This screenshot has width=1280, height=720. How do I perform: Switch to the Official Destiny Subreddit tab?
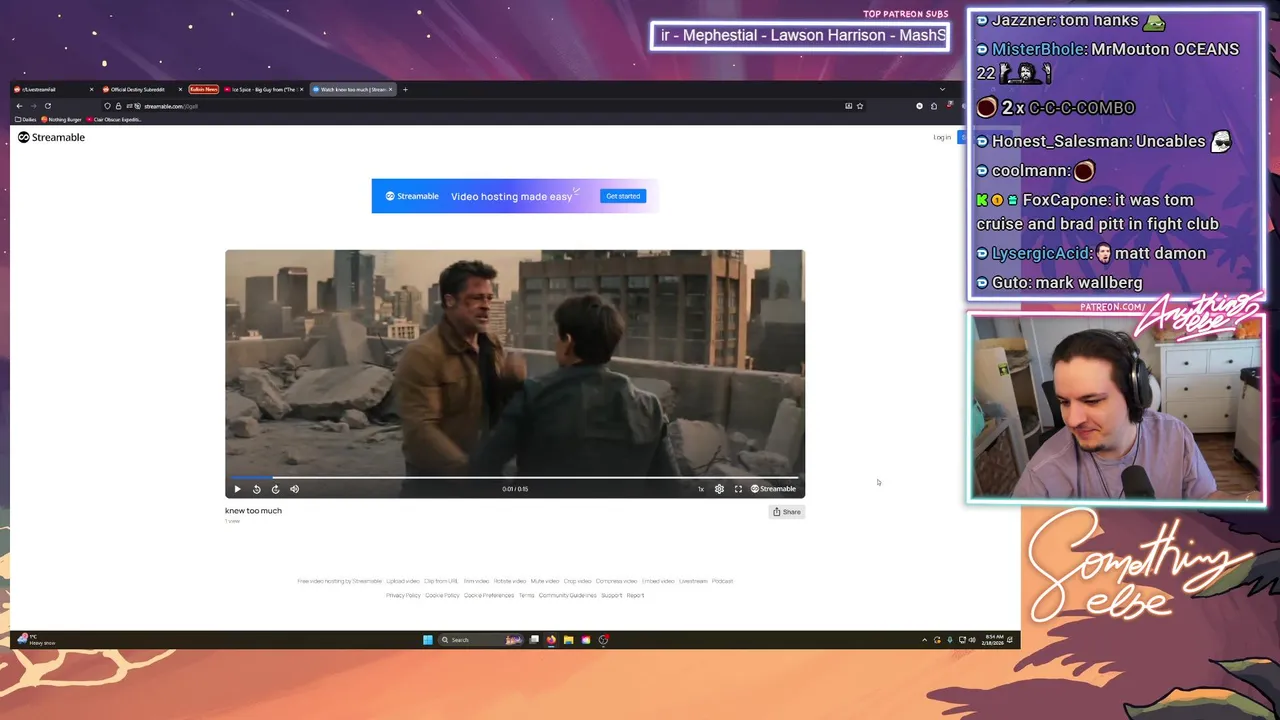(x=140, y=89)
